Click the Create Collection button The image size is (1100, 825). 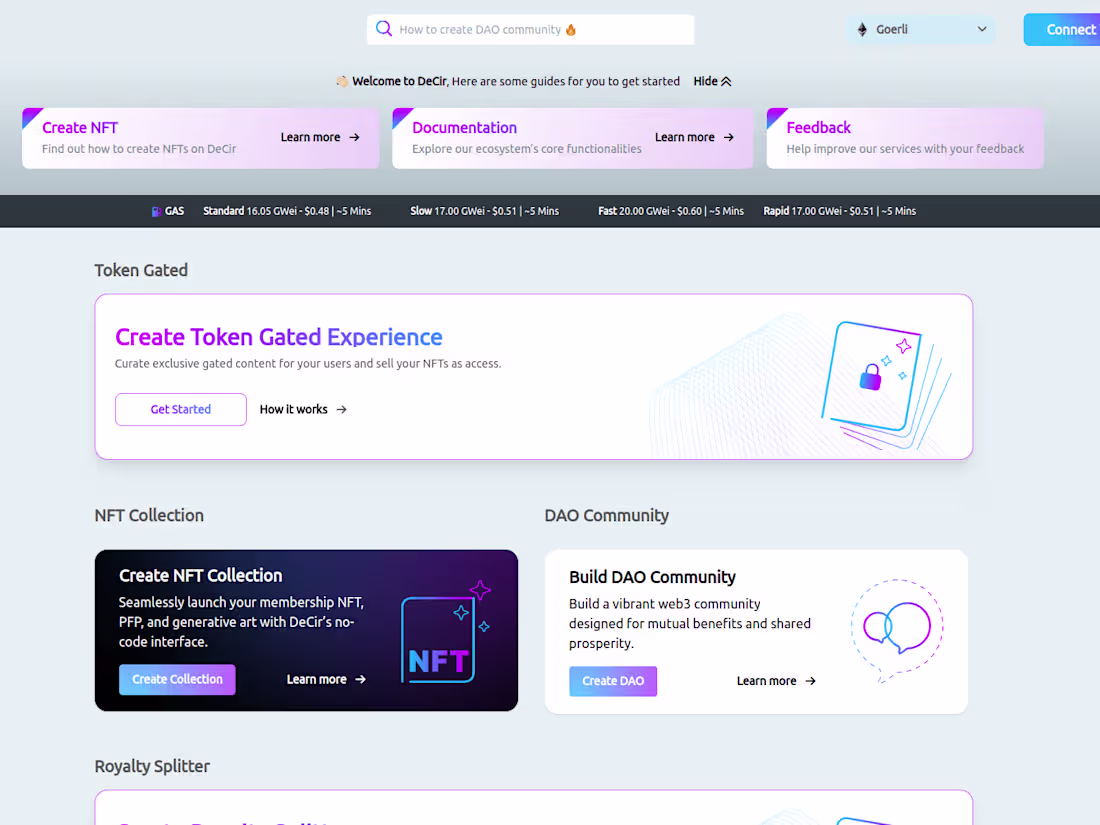177,679
